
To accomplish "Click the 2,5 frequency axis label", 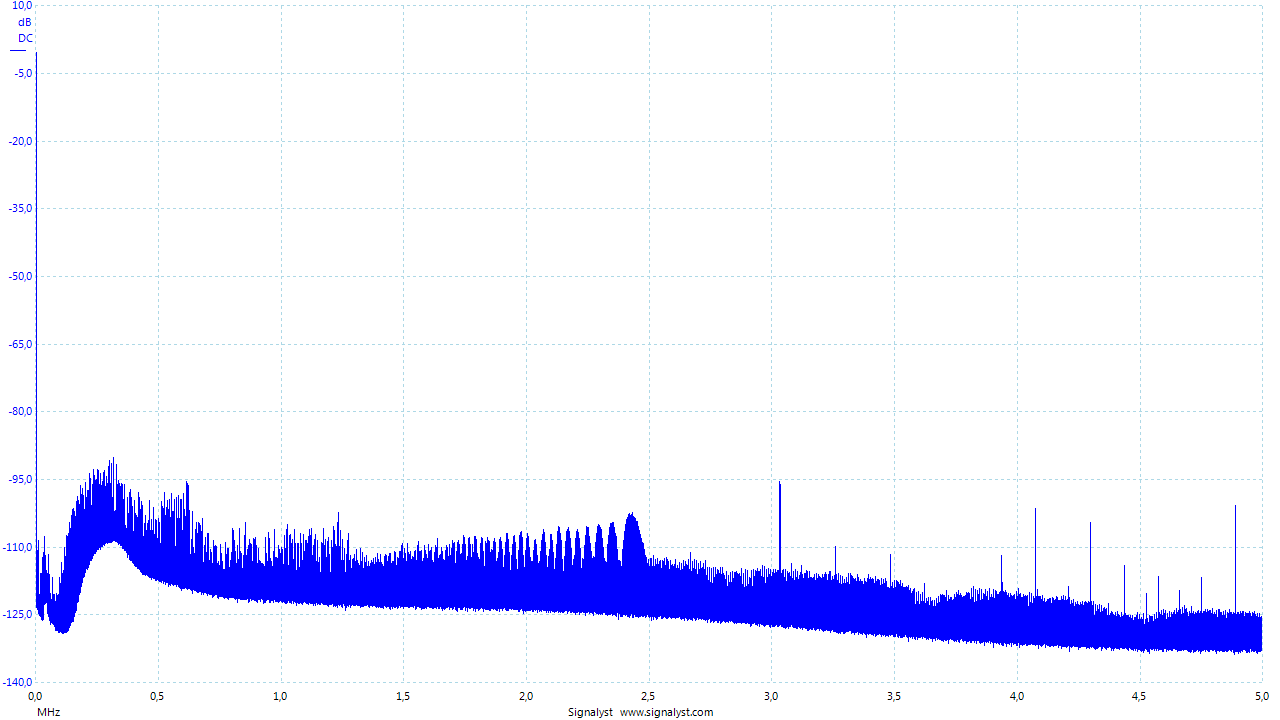I will click(648, 695).
